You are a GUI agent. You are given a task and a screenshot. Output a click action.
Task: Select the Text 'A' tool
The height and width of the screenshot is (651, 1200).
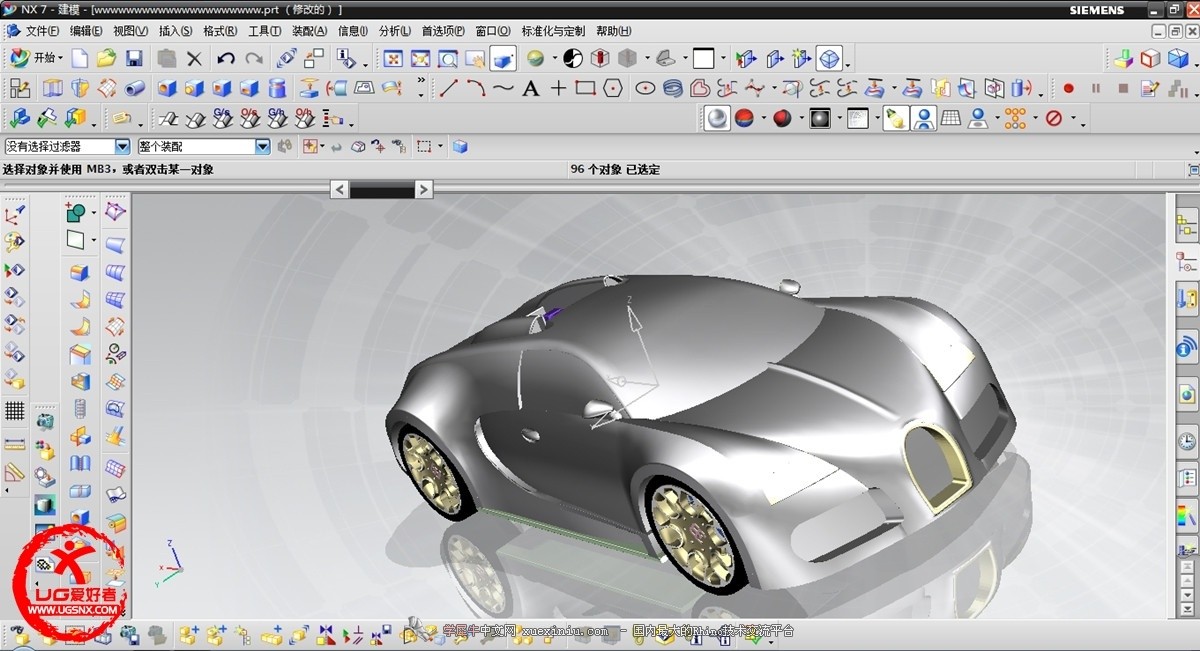point(530,88)
